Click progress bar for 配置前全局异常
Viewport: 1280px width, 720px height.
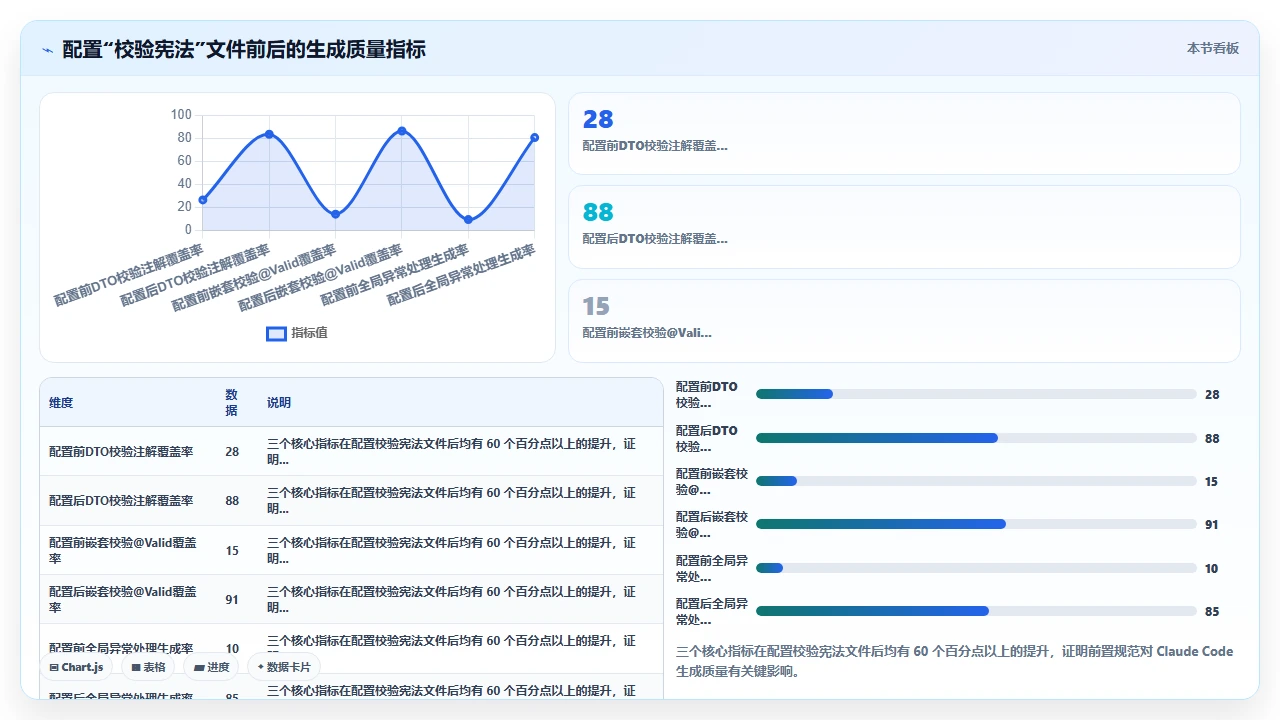pos(976,568)
